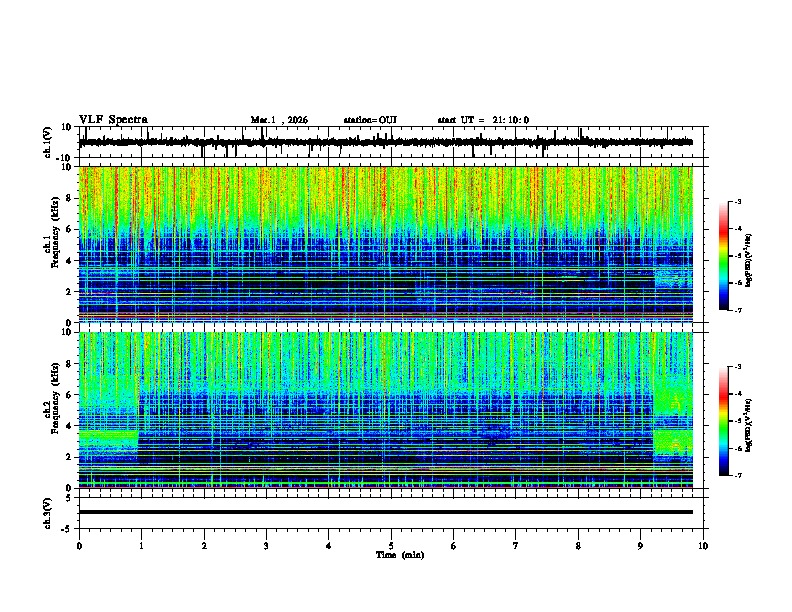Click time-axis tick label "10"

[x=703, y=546]
